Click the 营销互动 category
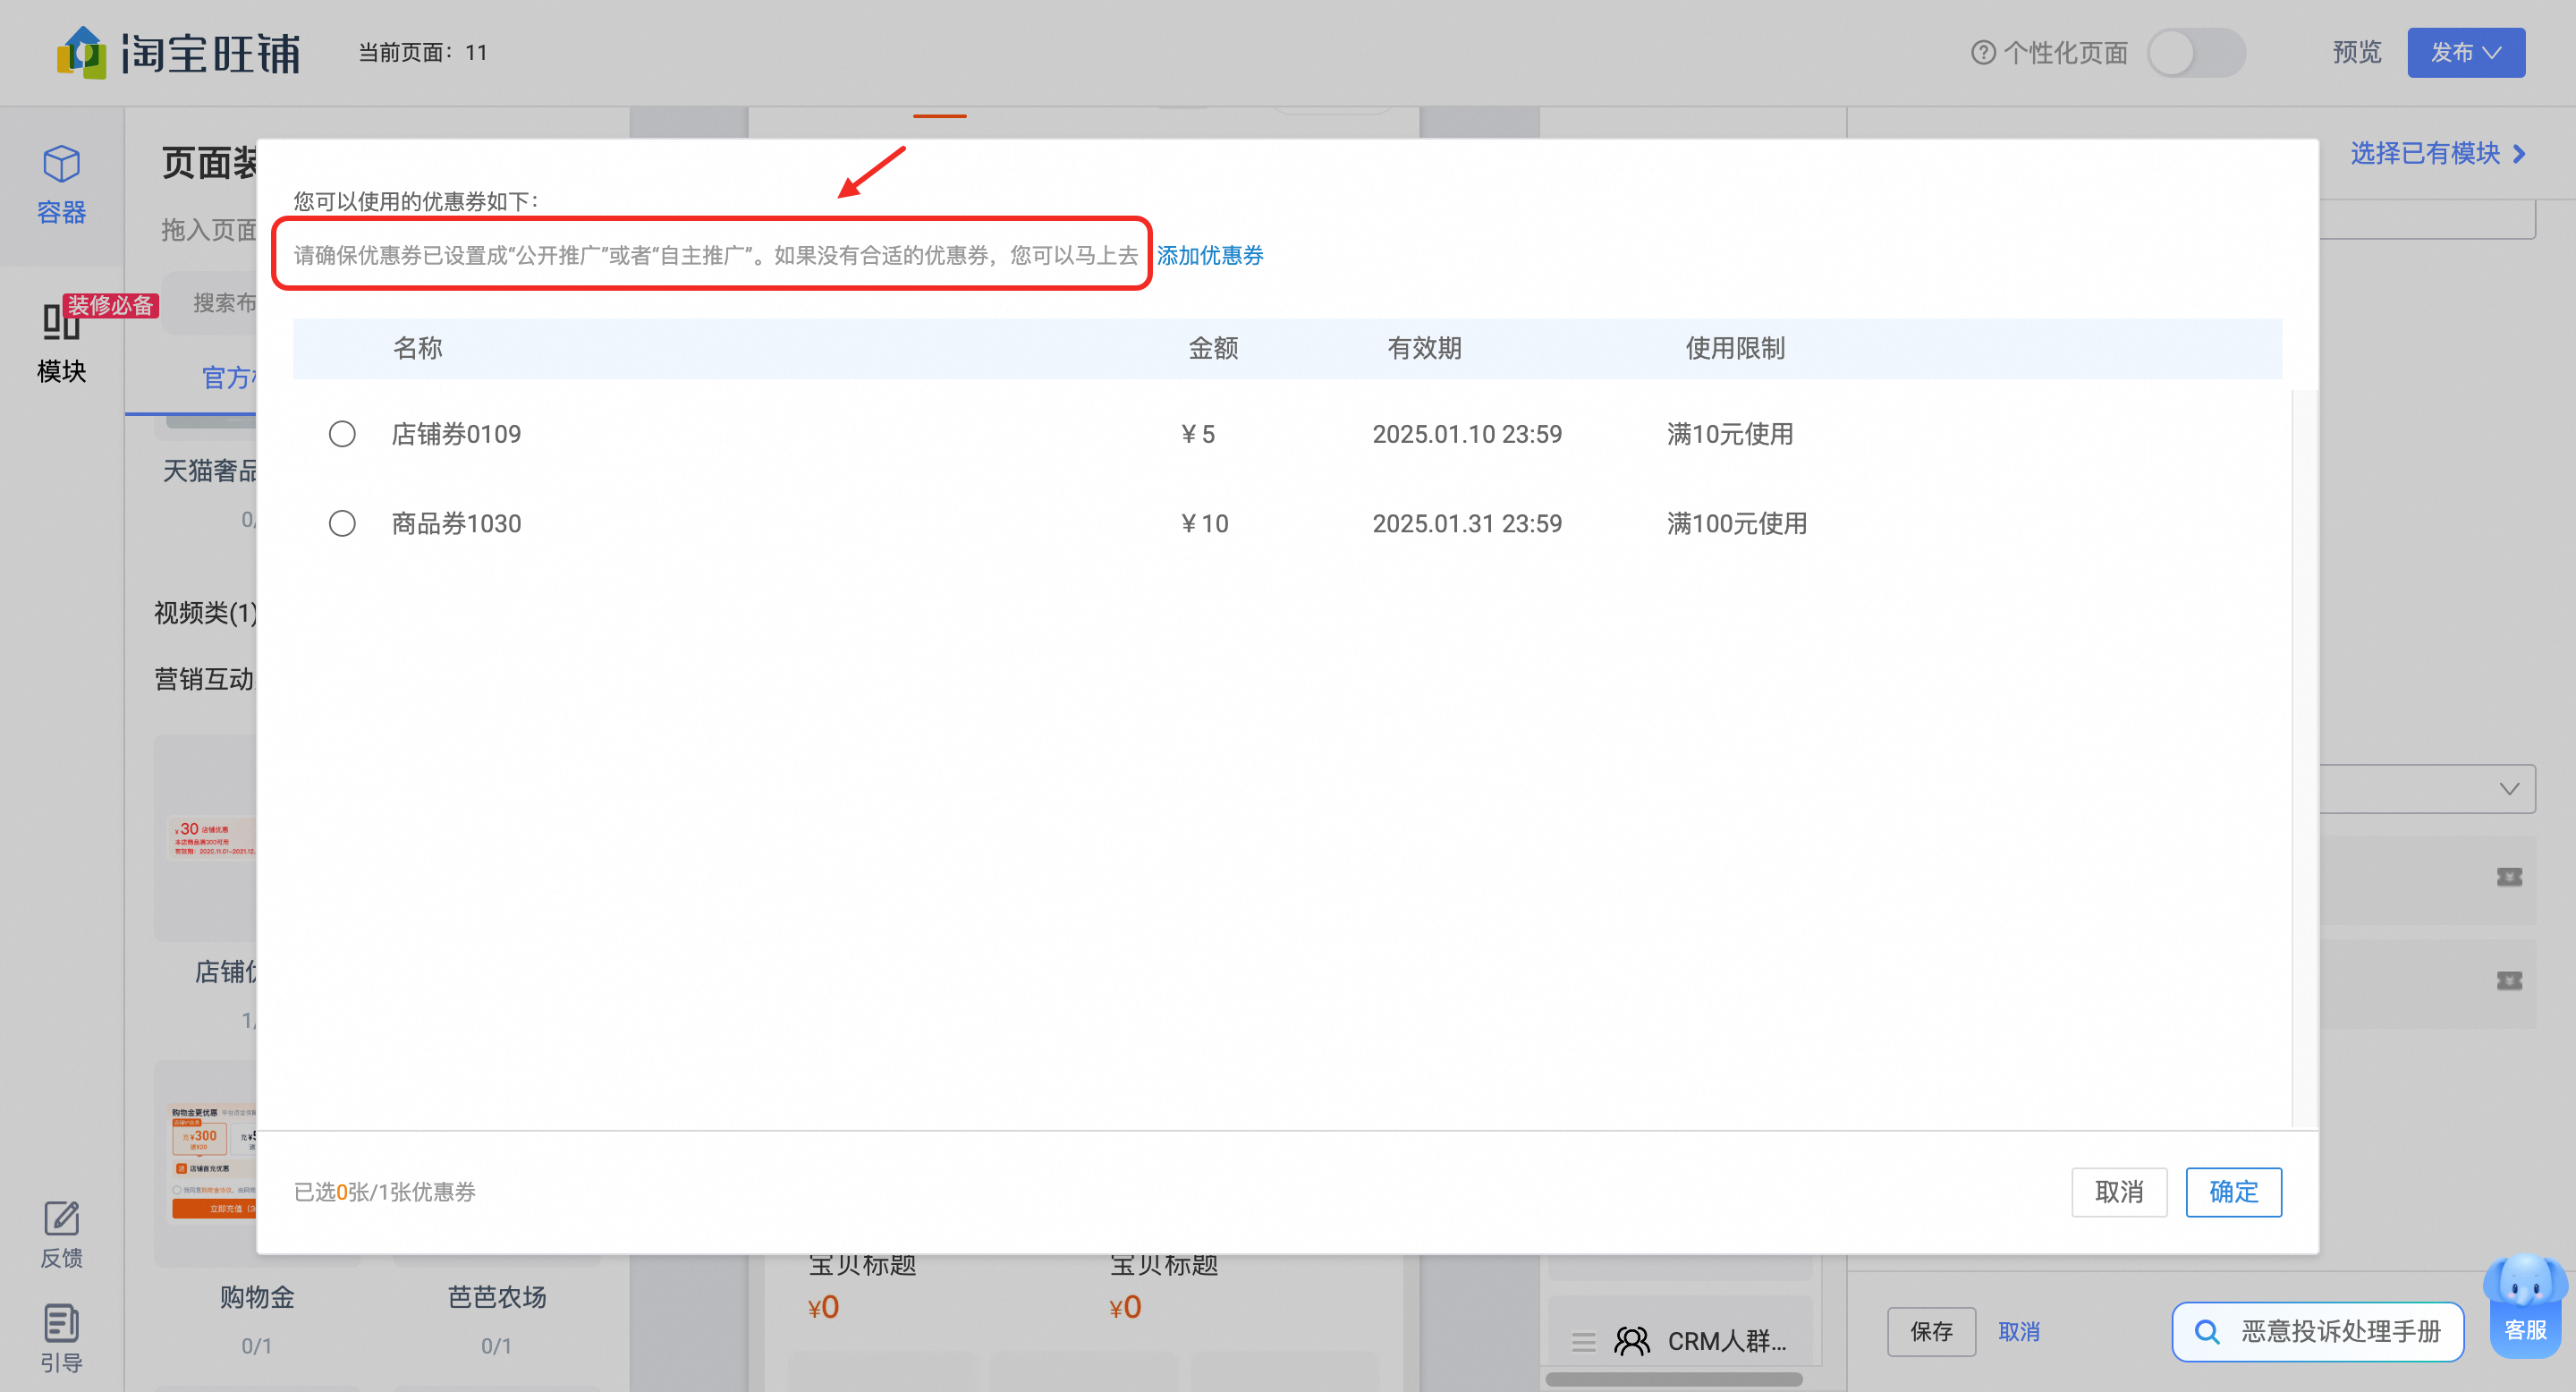The image size is (2576, 1392). (205, 679)
